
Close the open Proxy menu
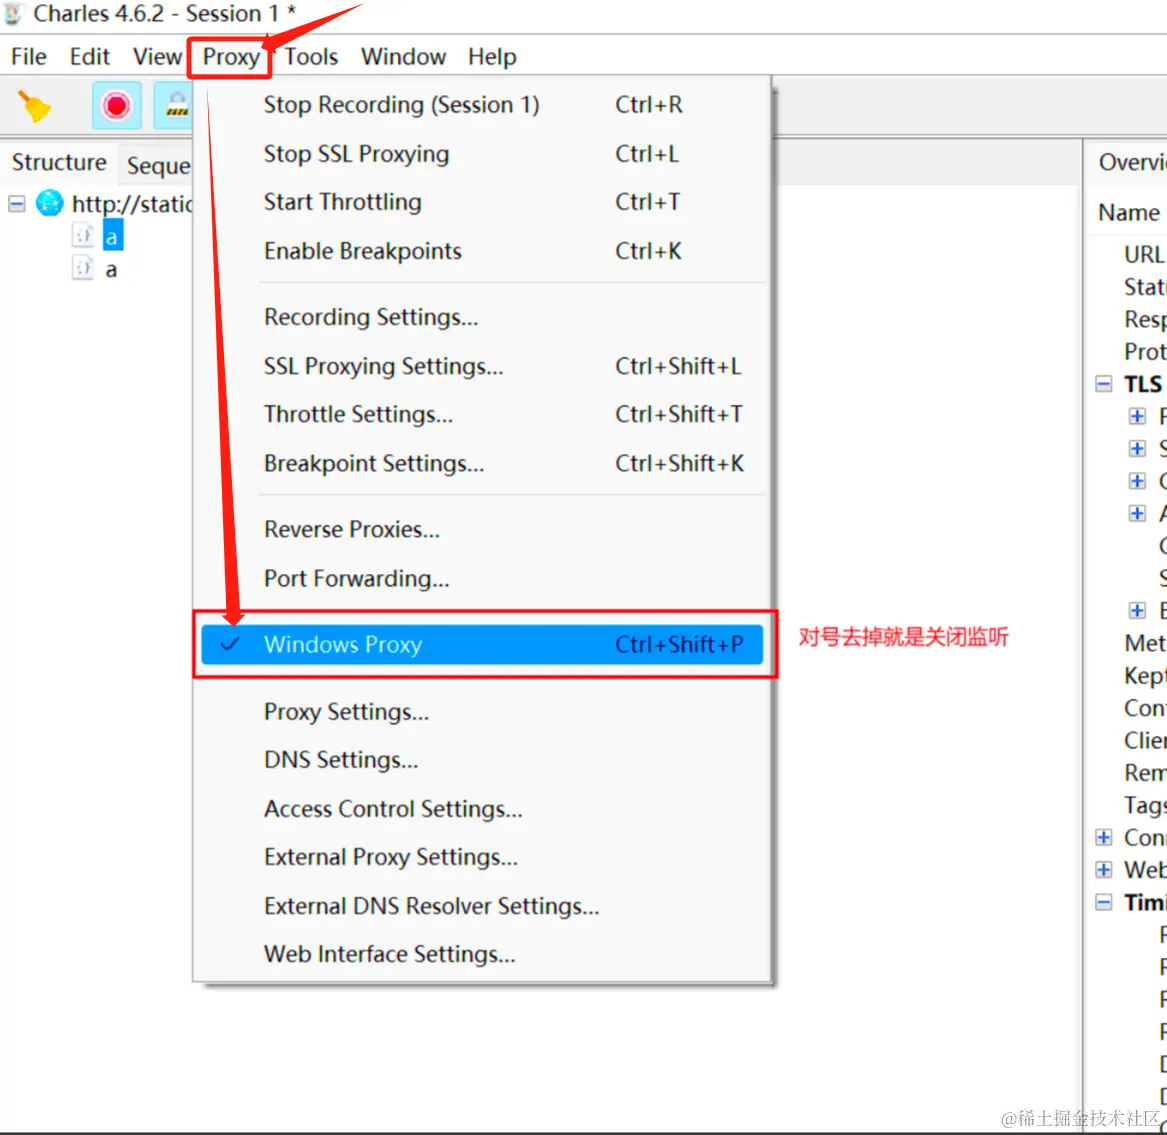pyautogui.click(x=231, y=57)
